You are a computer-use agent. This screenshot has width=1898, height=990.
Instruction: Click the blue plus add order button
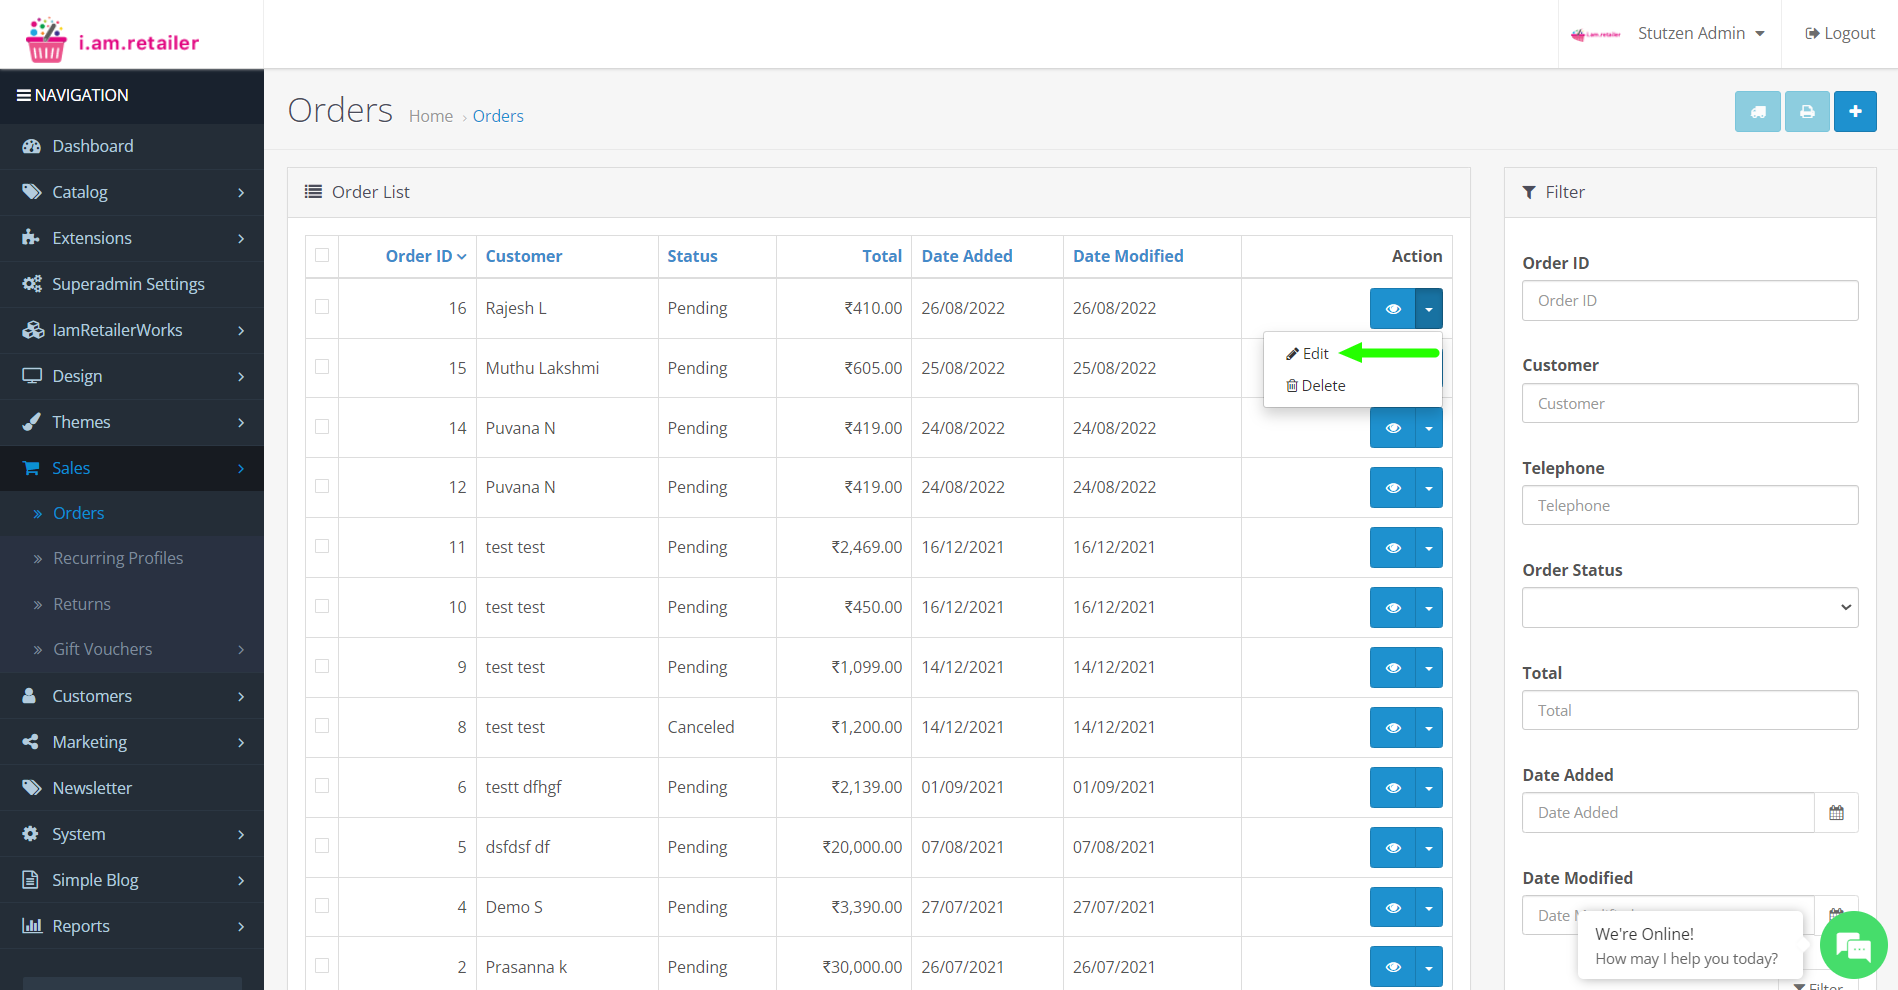pos(1855,112)
